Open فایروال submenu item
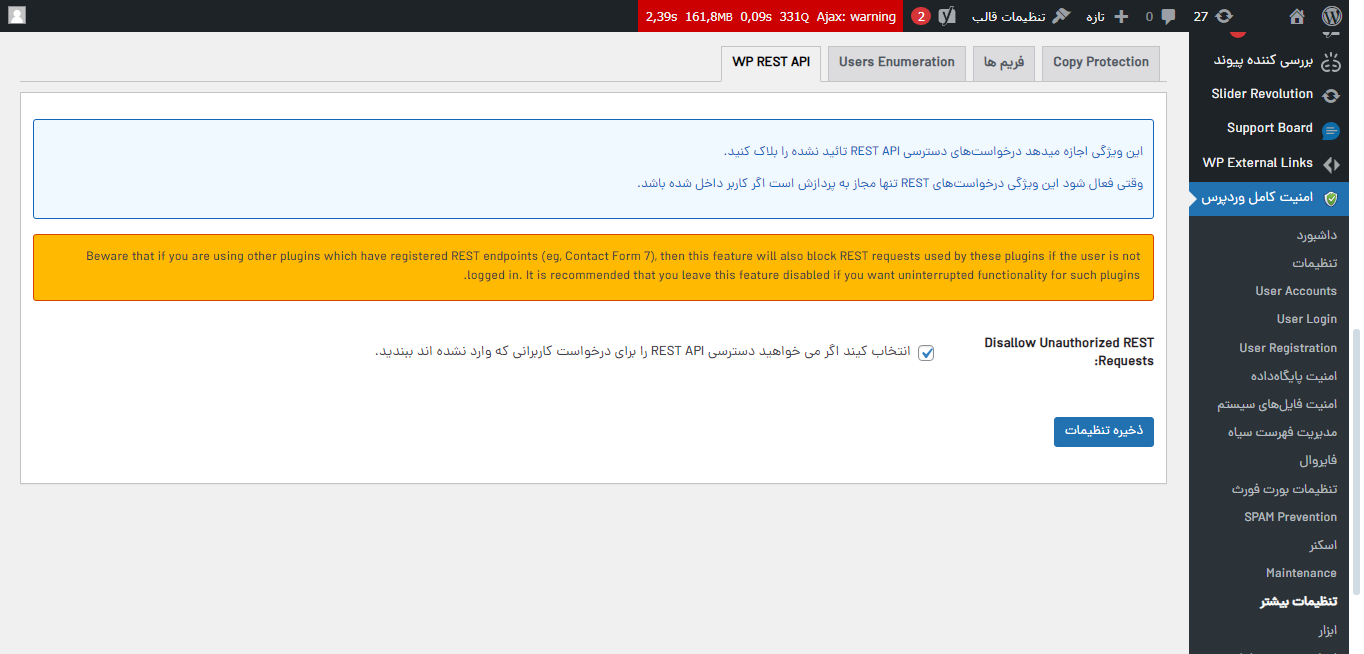1364x654 pixels. [x=1318, y=461]
